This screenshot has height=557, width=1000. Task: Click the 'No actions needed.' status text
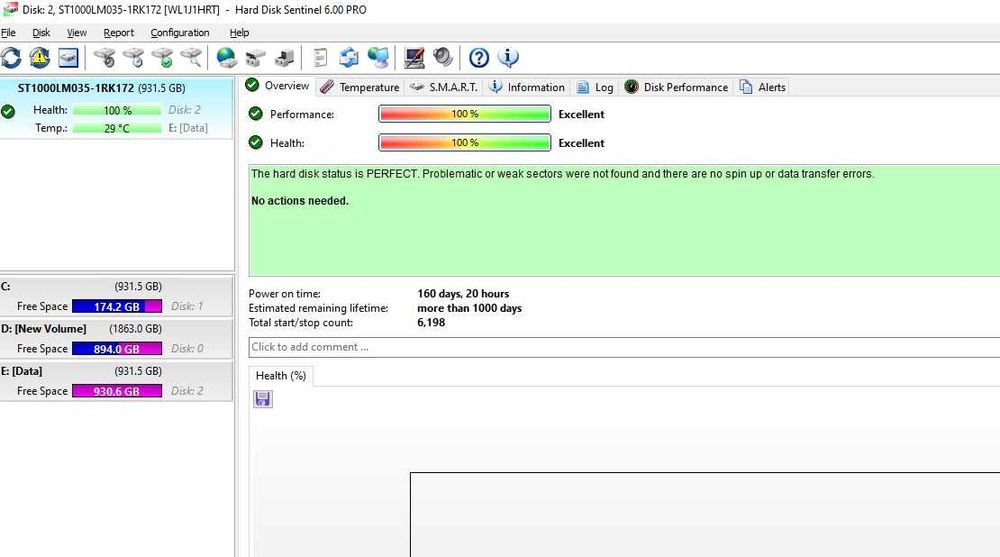[300, 200]
